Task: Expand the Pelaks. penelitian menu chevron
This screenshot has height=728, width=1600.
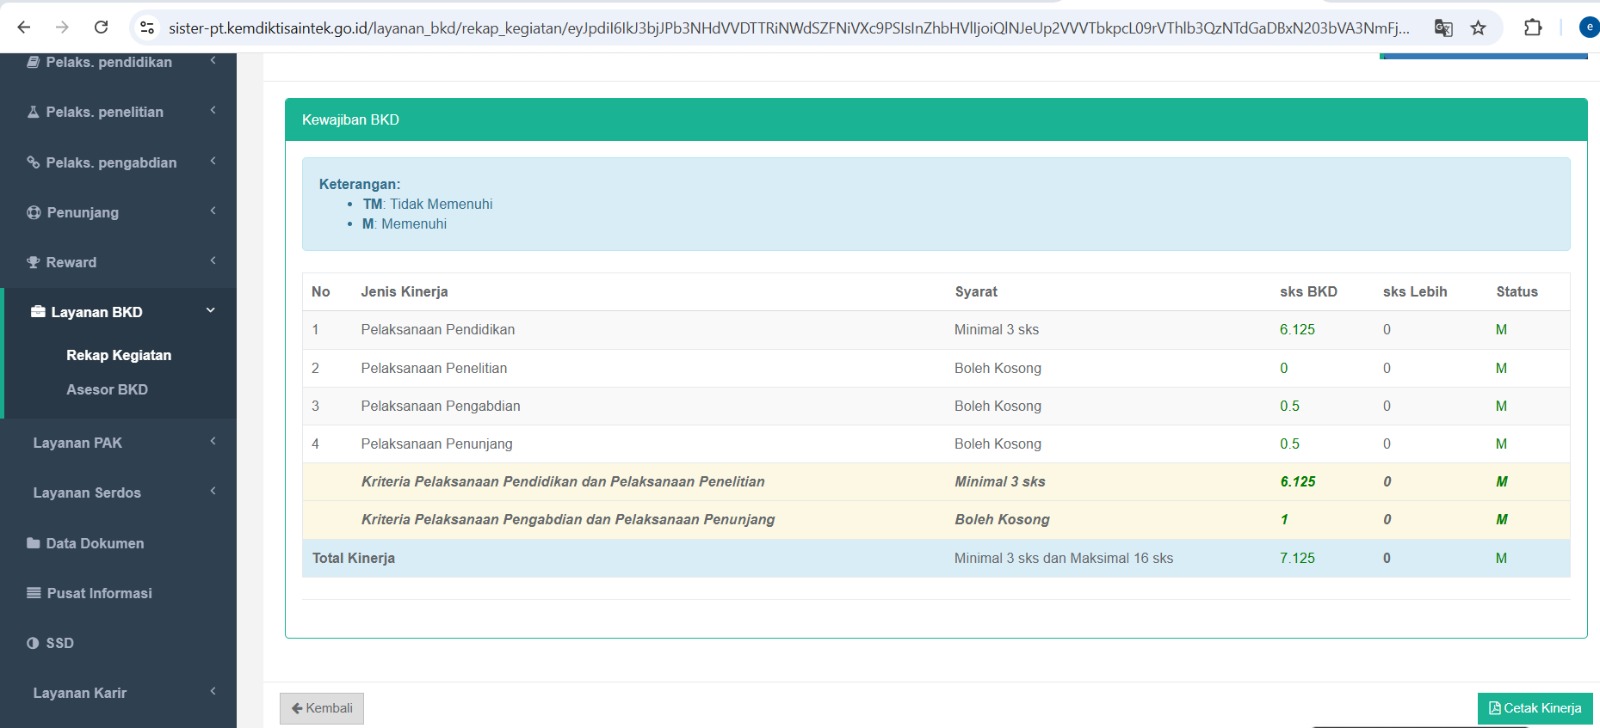Action: click(213, 111)
